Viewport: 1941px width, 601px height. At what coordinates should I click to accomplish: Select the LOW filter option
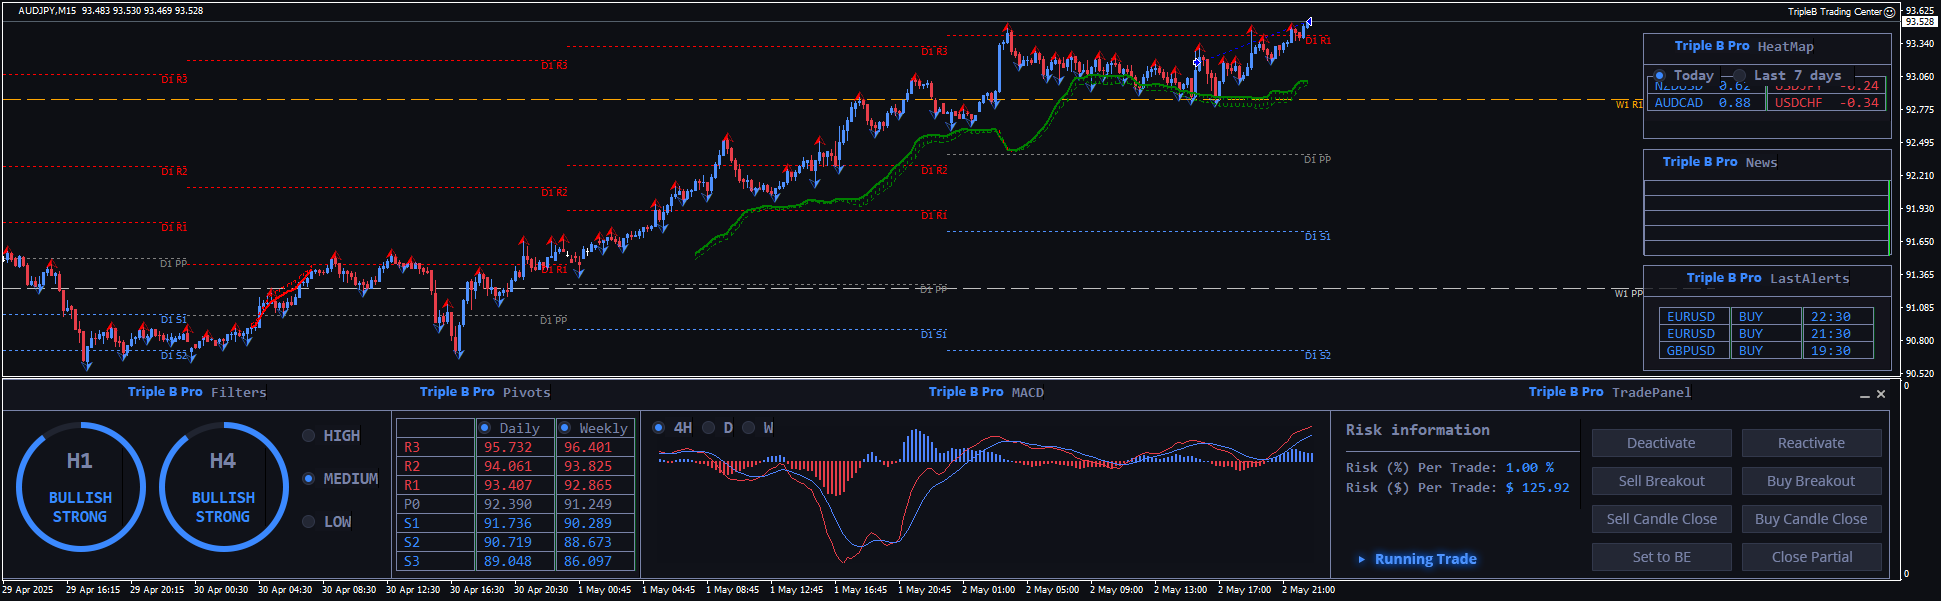[x=309, y=522]
